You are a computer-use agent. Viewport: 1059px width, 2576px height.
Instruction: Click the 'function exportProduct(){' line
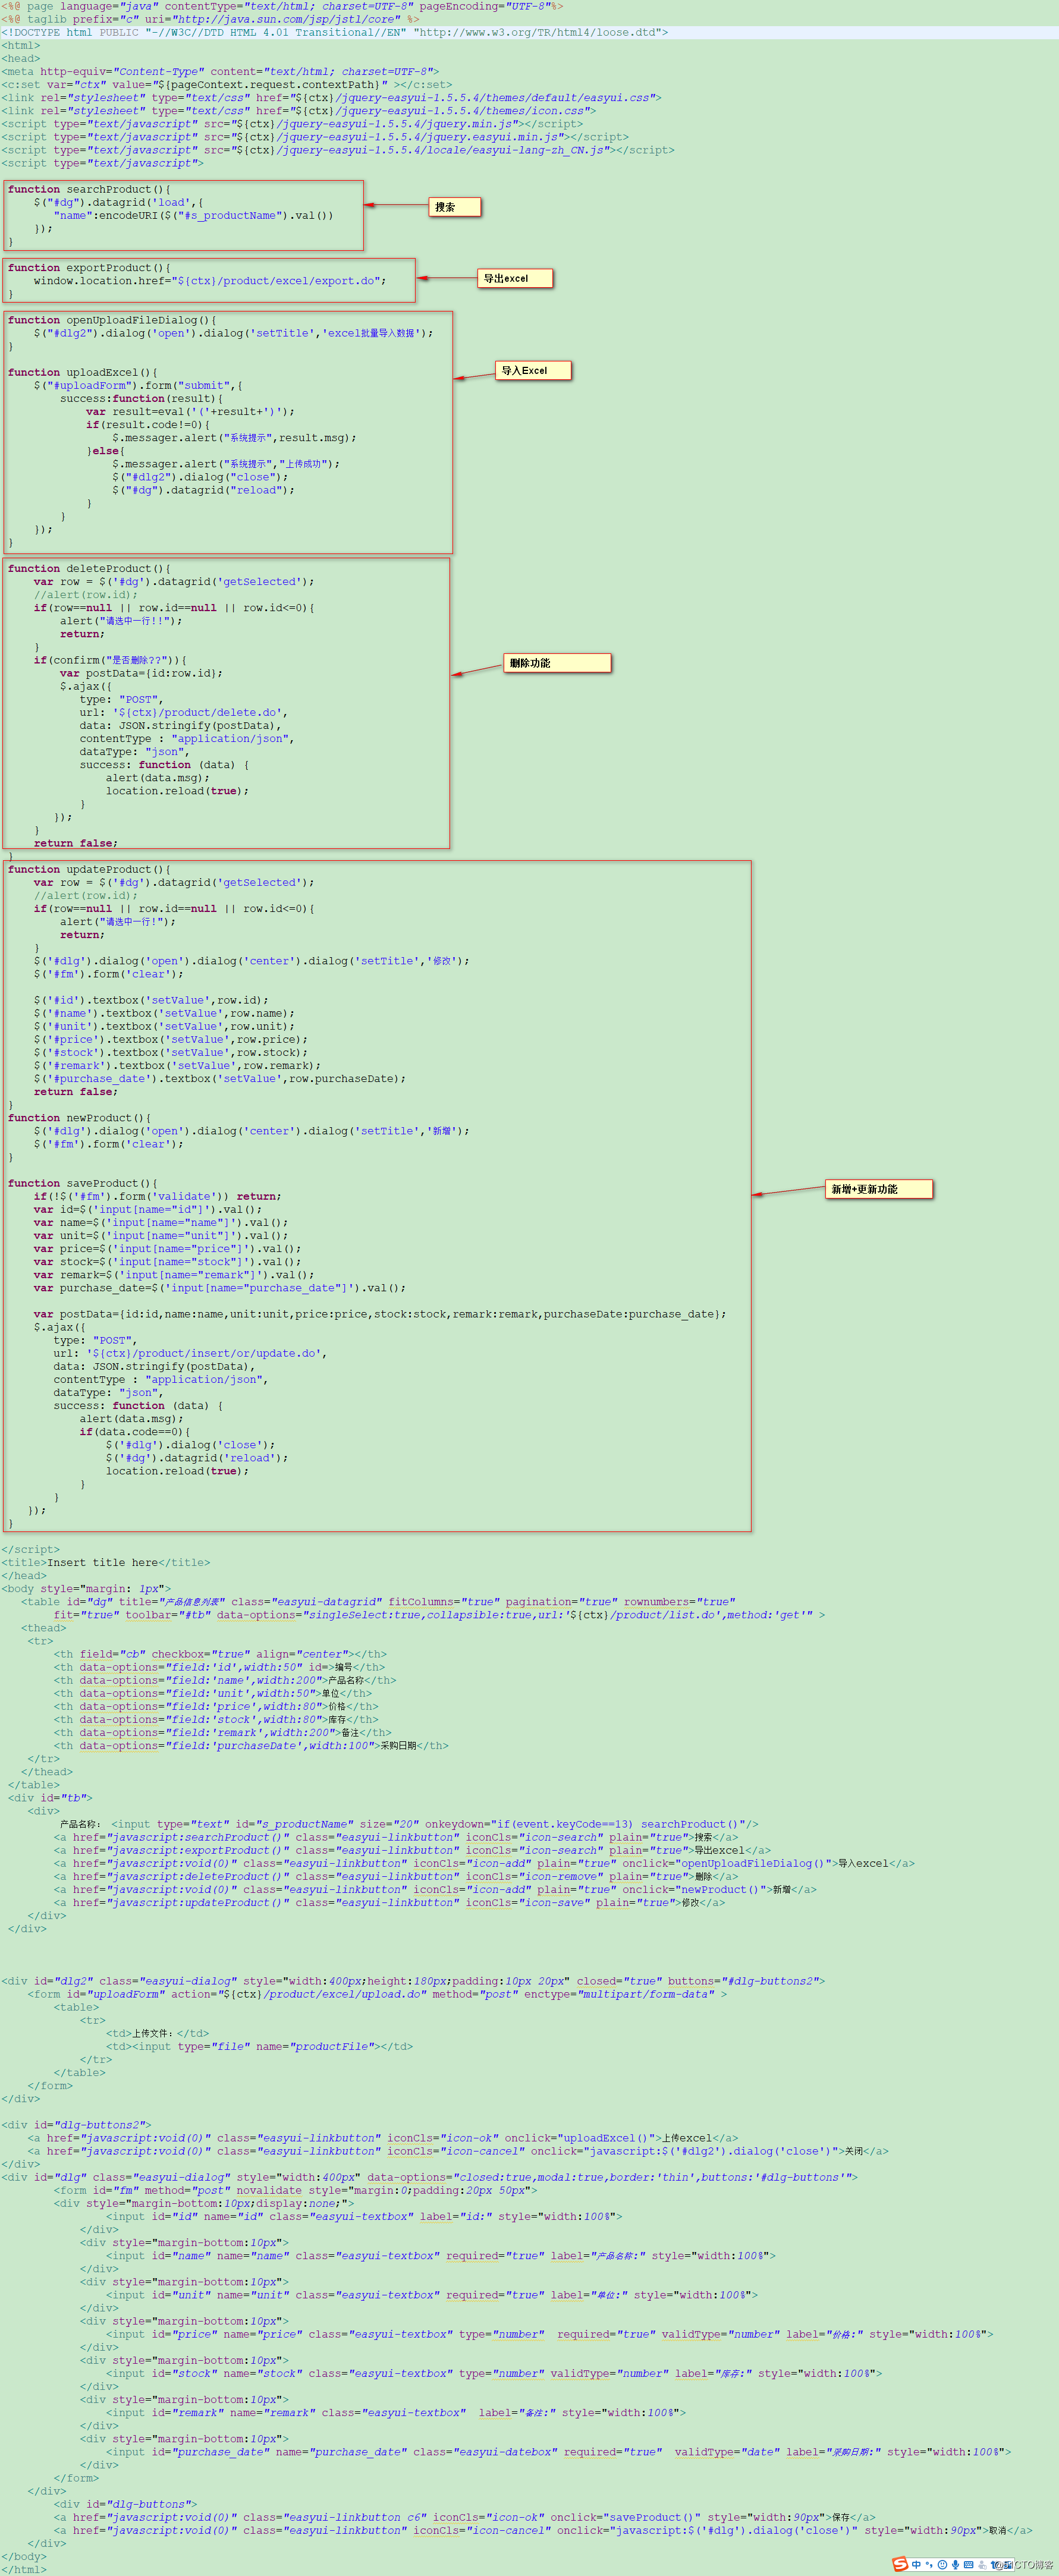click(x=89, y=268)
